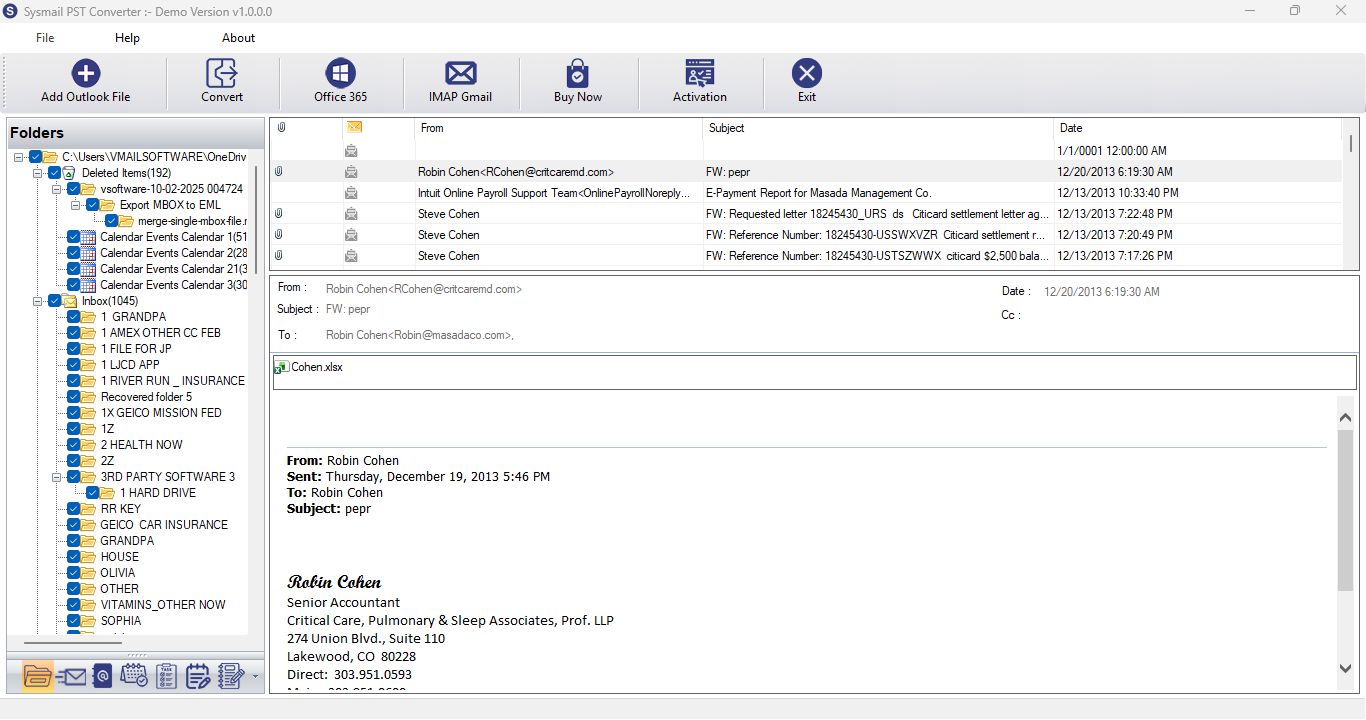This screenshot has height=720, width=1366.
Task: Click the Calendar Events Calendar 21 icon
Action: [89, 269]
